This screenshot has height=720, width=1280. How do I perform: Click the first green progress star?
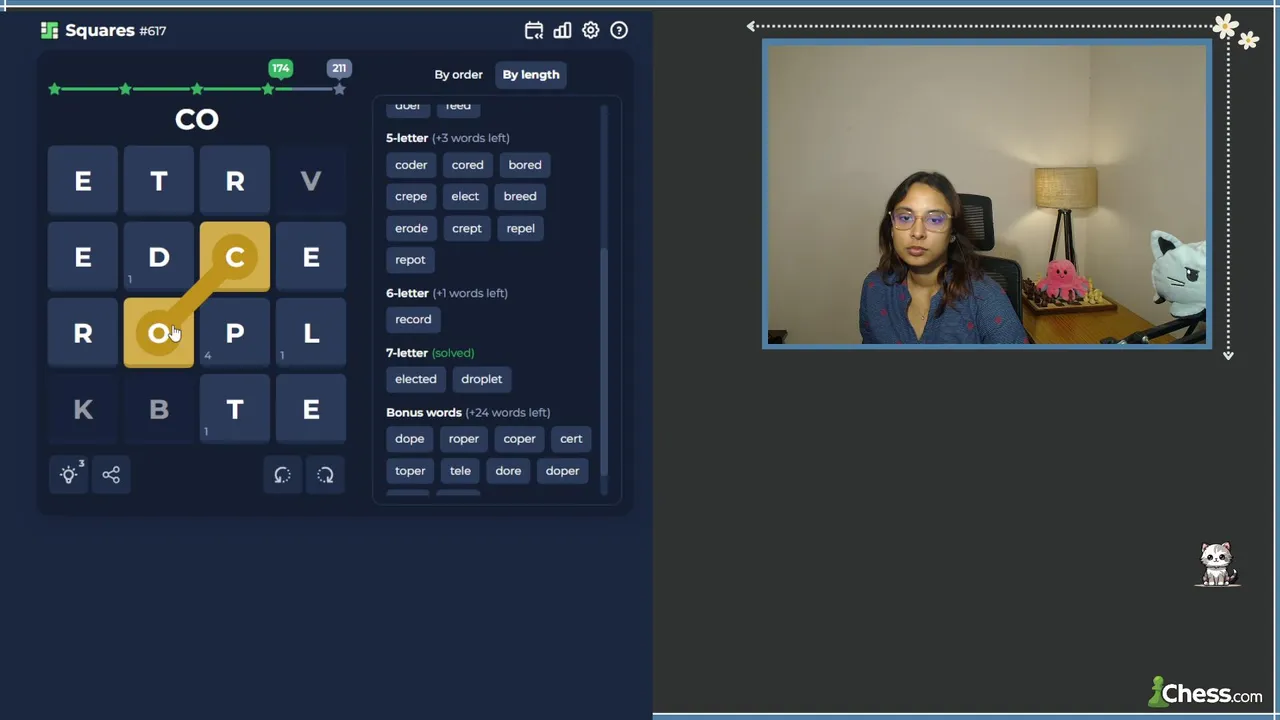55,89
